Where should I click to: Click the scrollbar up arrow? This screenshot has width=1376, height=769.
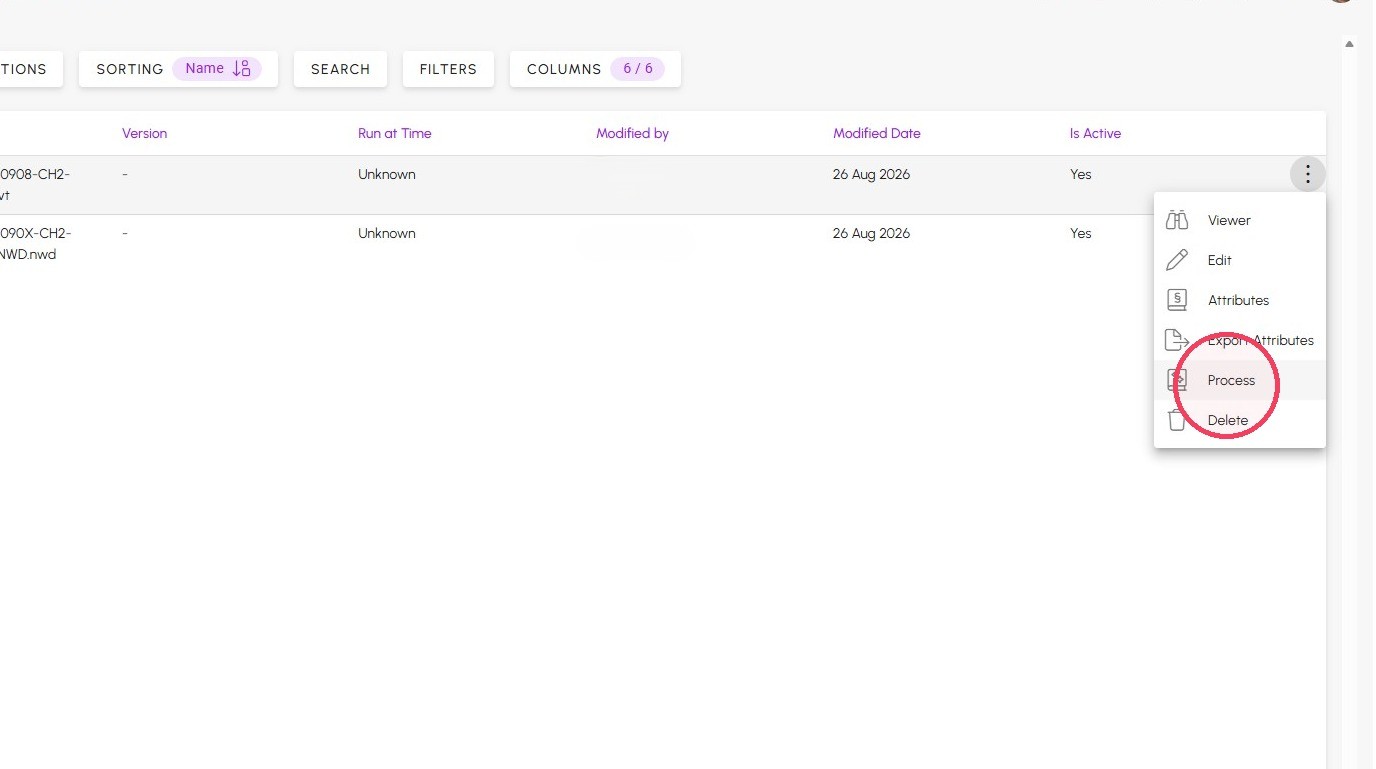click(1349, 44)
